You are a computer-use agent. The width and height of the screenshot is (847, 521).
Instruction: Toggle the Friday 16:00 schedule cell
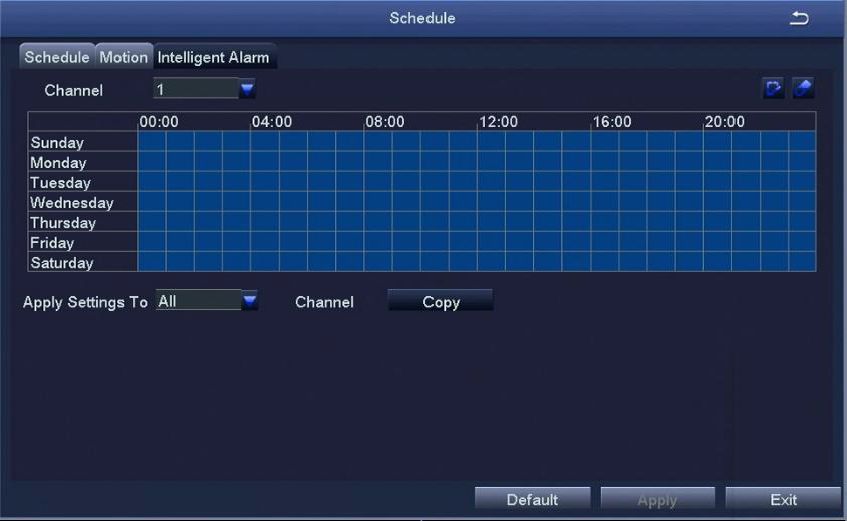click(x=604, y=242)
